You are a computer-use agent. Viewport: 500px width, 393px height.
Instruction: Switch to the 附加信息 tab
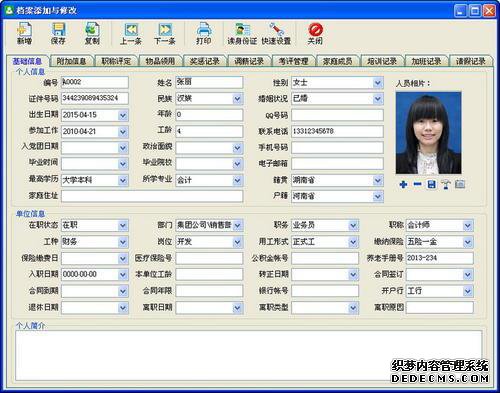coord(71,61)
